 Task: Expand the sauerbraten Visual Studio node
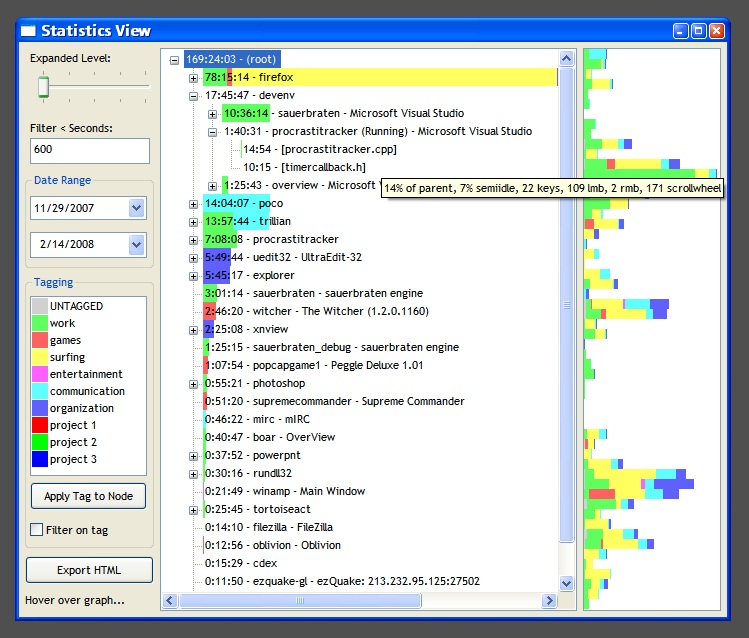pyautogui.click(x=213, y=114)
